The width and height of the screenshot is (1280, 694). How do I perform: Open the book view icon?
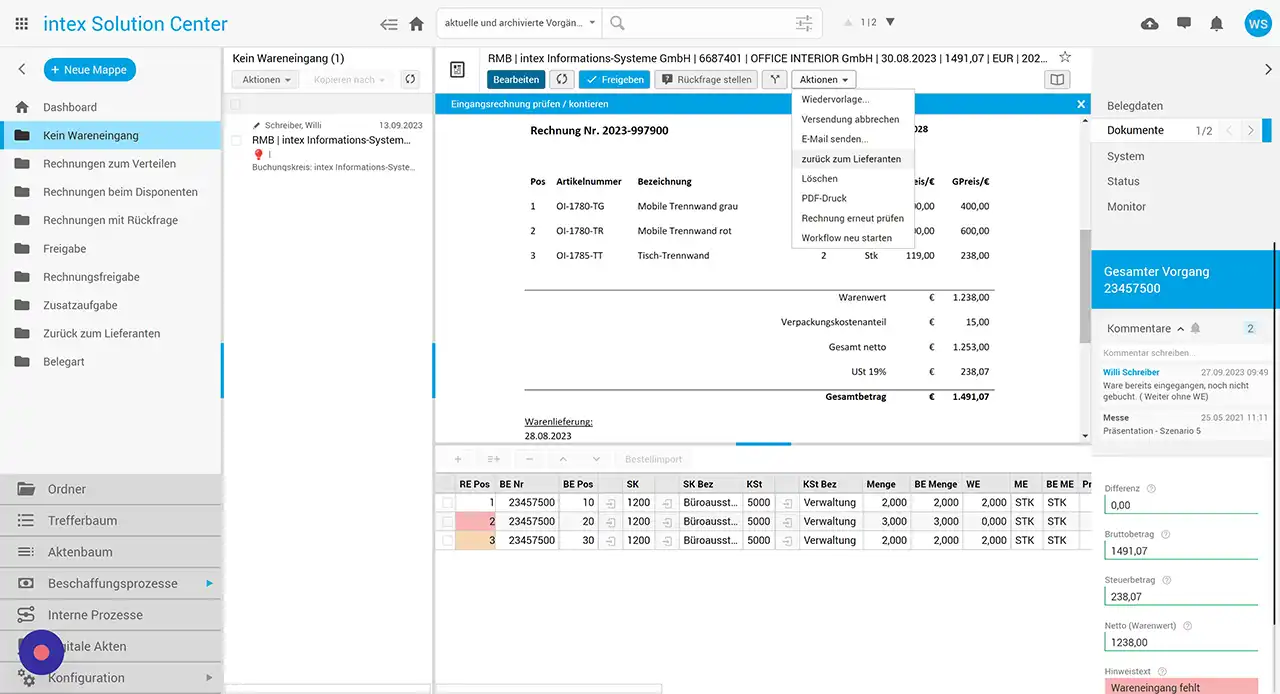point(1056,80)
